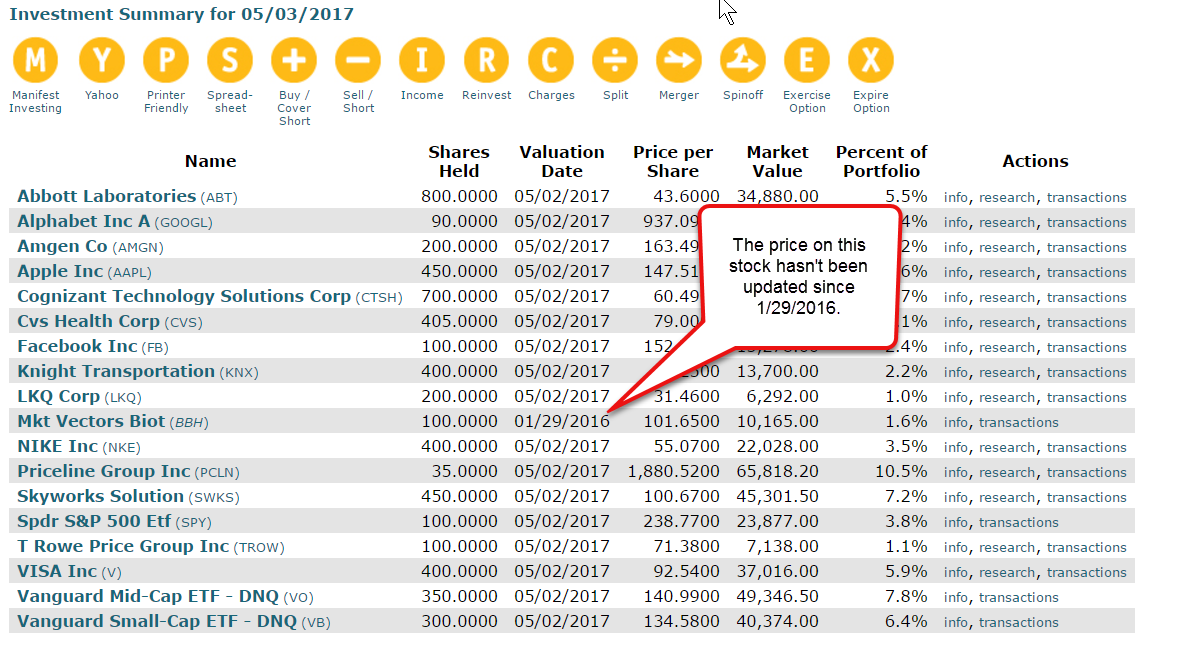
Task: Open T Rowe Price Group Inc link
Action: point(123,546)
